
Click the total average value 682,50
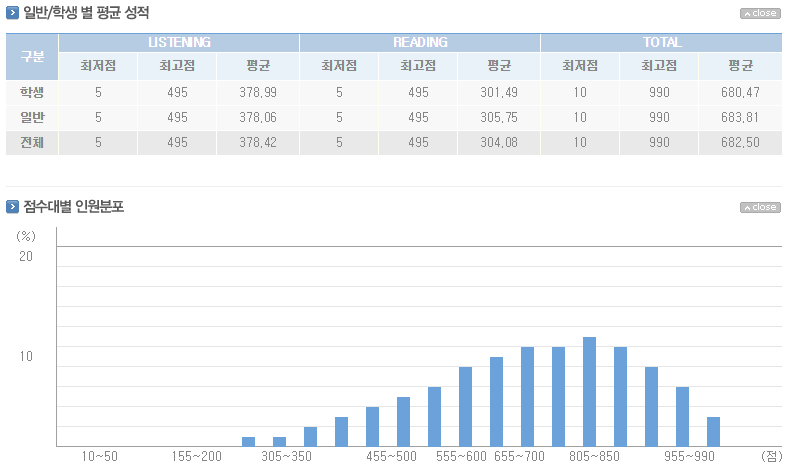pos(740,142)
